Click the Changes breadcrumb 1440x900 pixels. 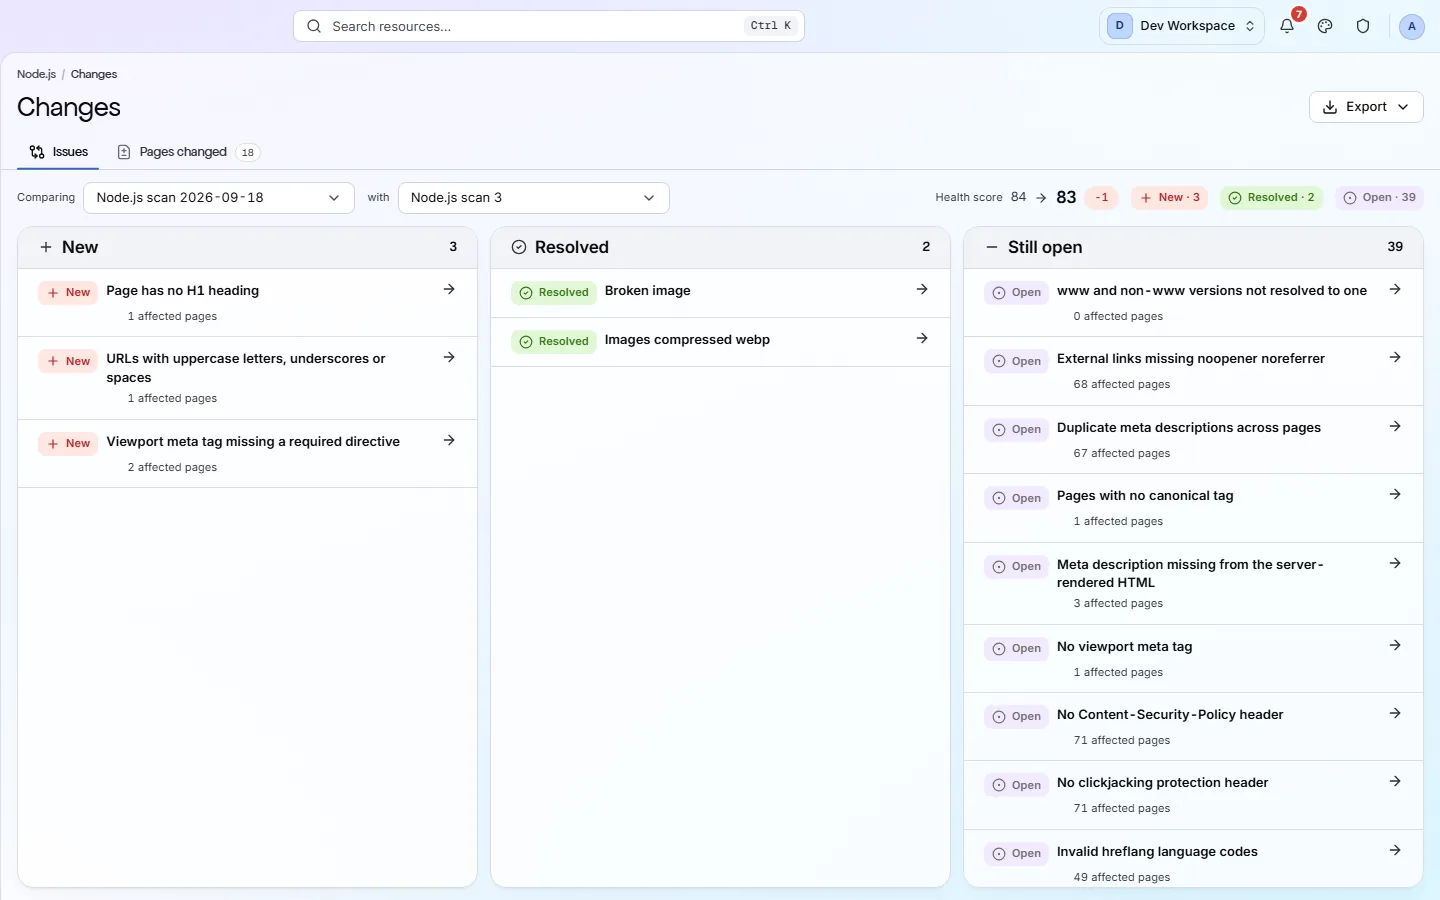tap(94, 74)
